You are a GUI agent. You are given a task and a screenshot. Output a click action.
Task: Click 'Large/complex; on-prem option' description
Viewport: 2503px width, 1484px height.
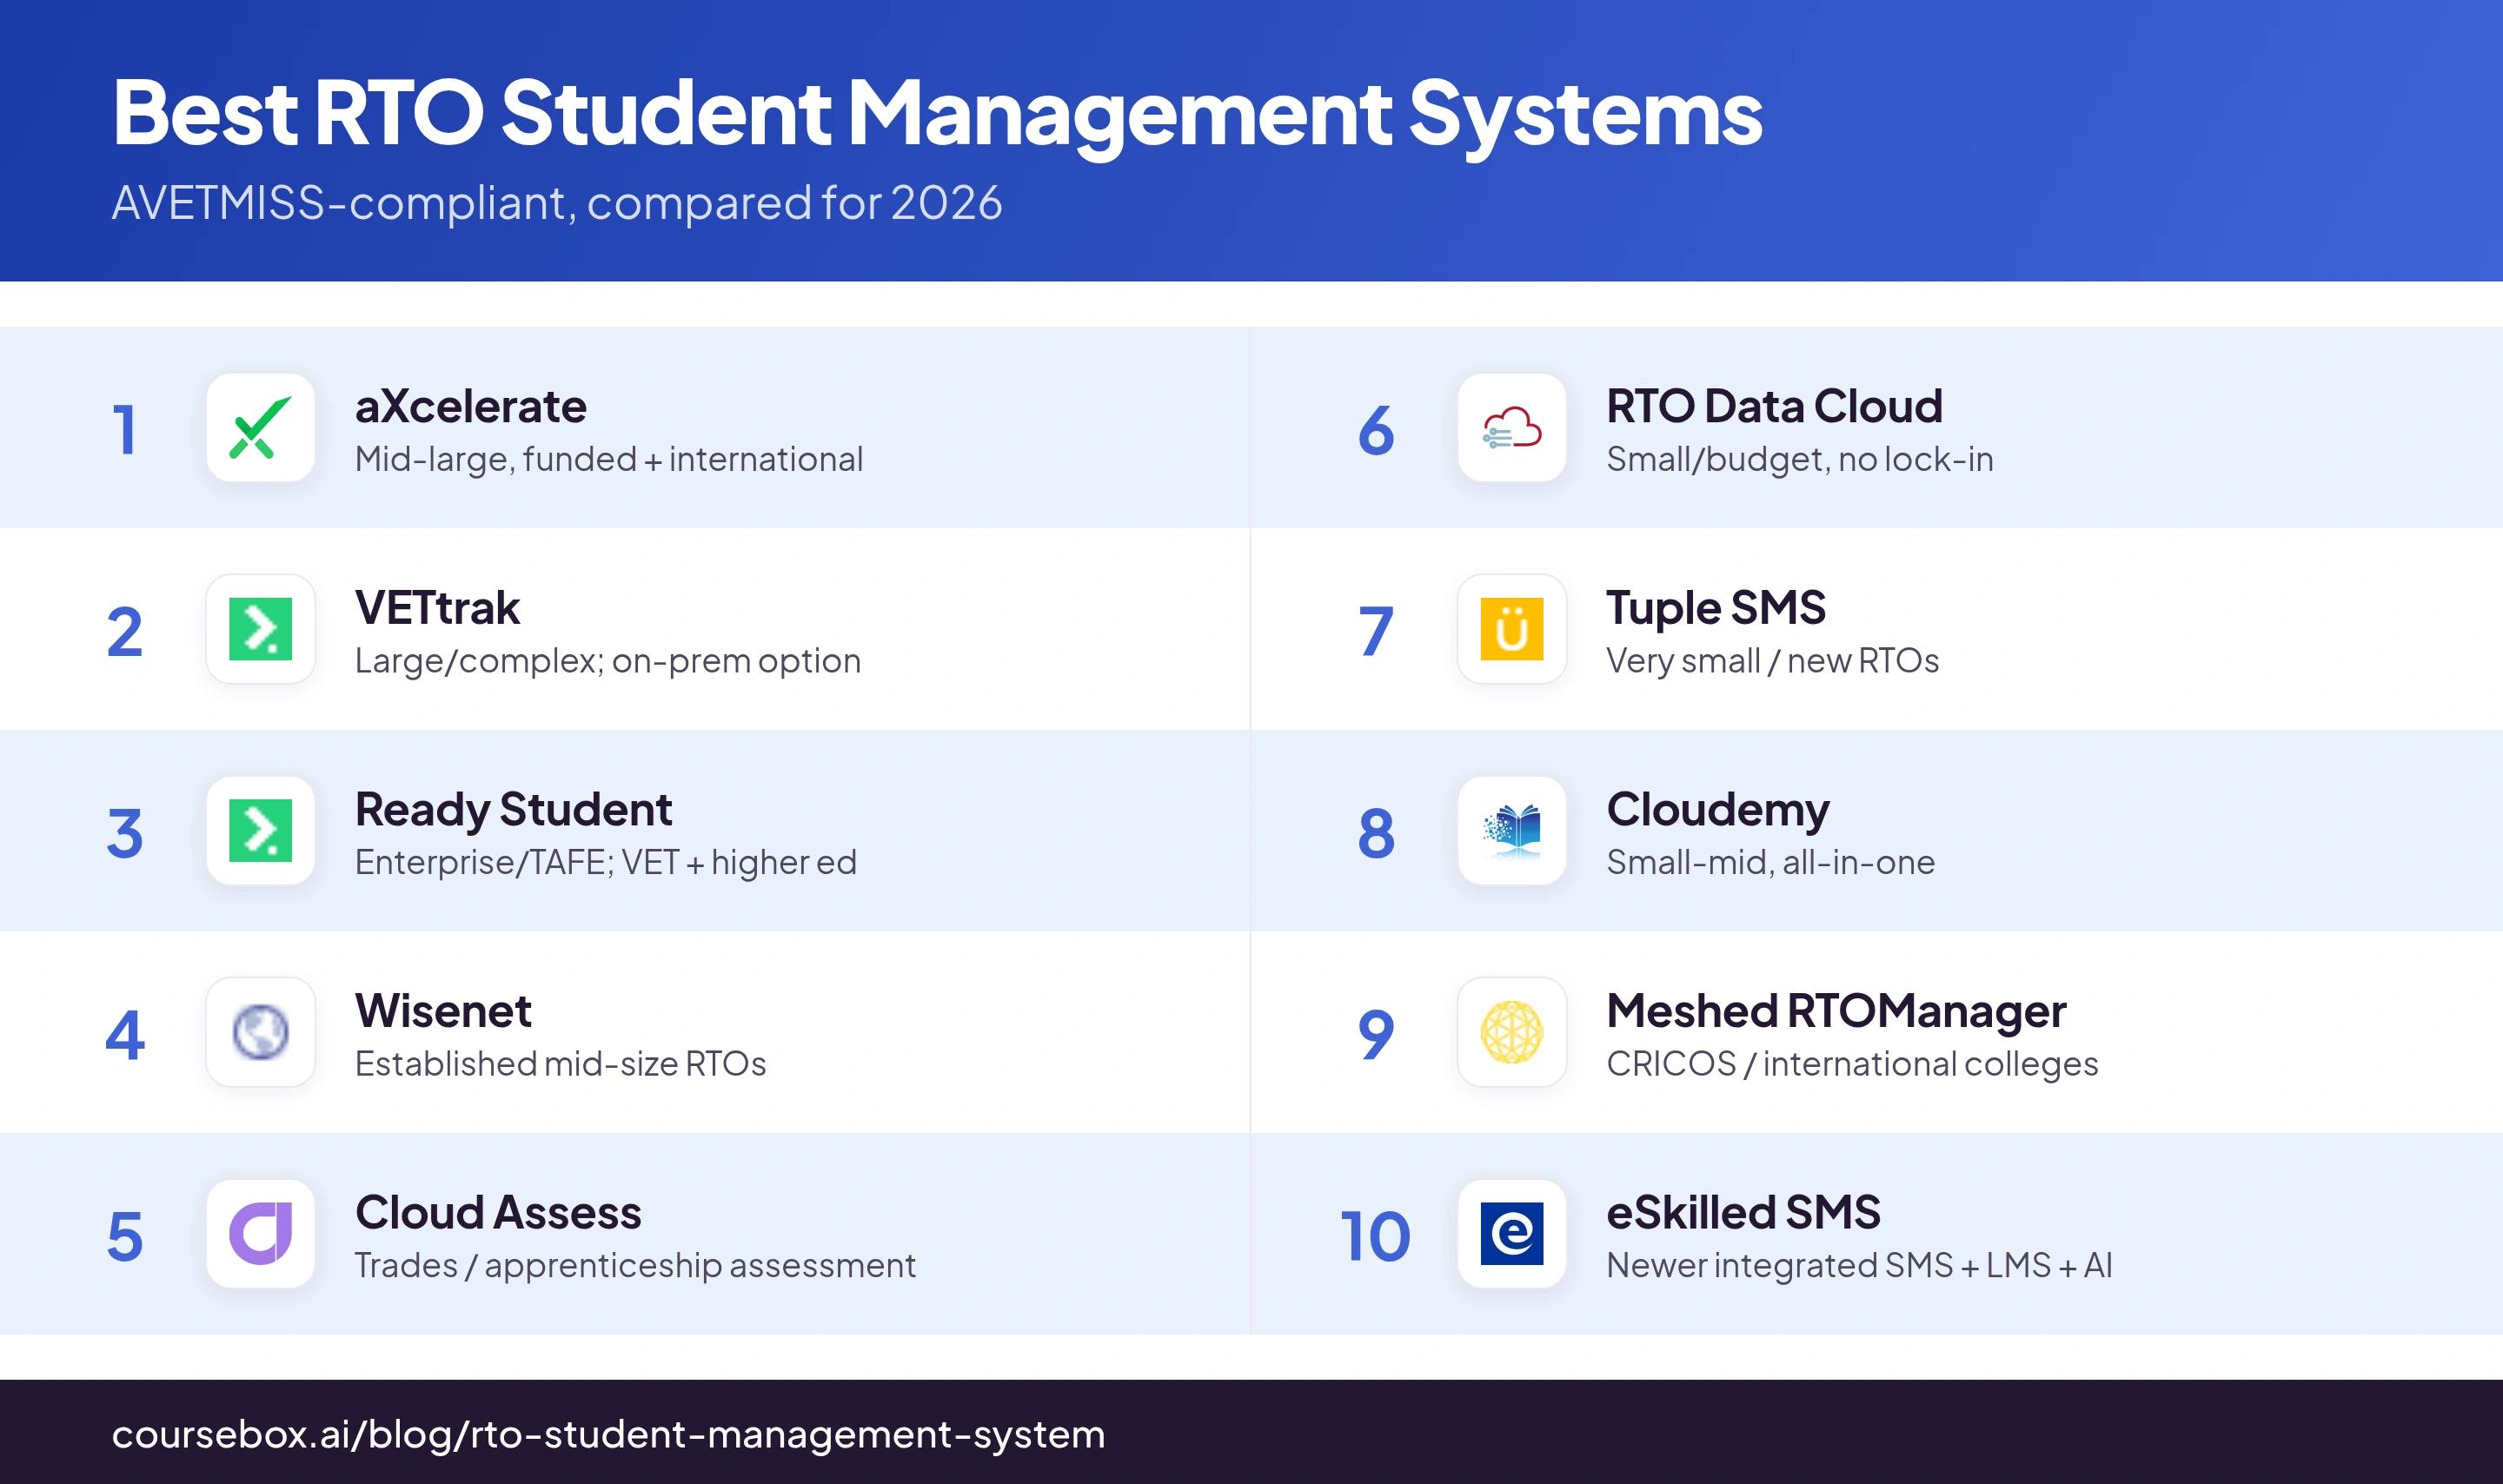(608, 661)
